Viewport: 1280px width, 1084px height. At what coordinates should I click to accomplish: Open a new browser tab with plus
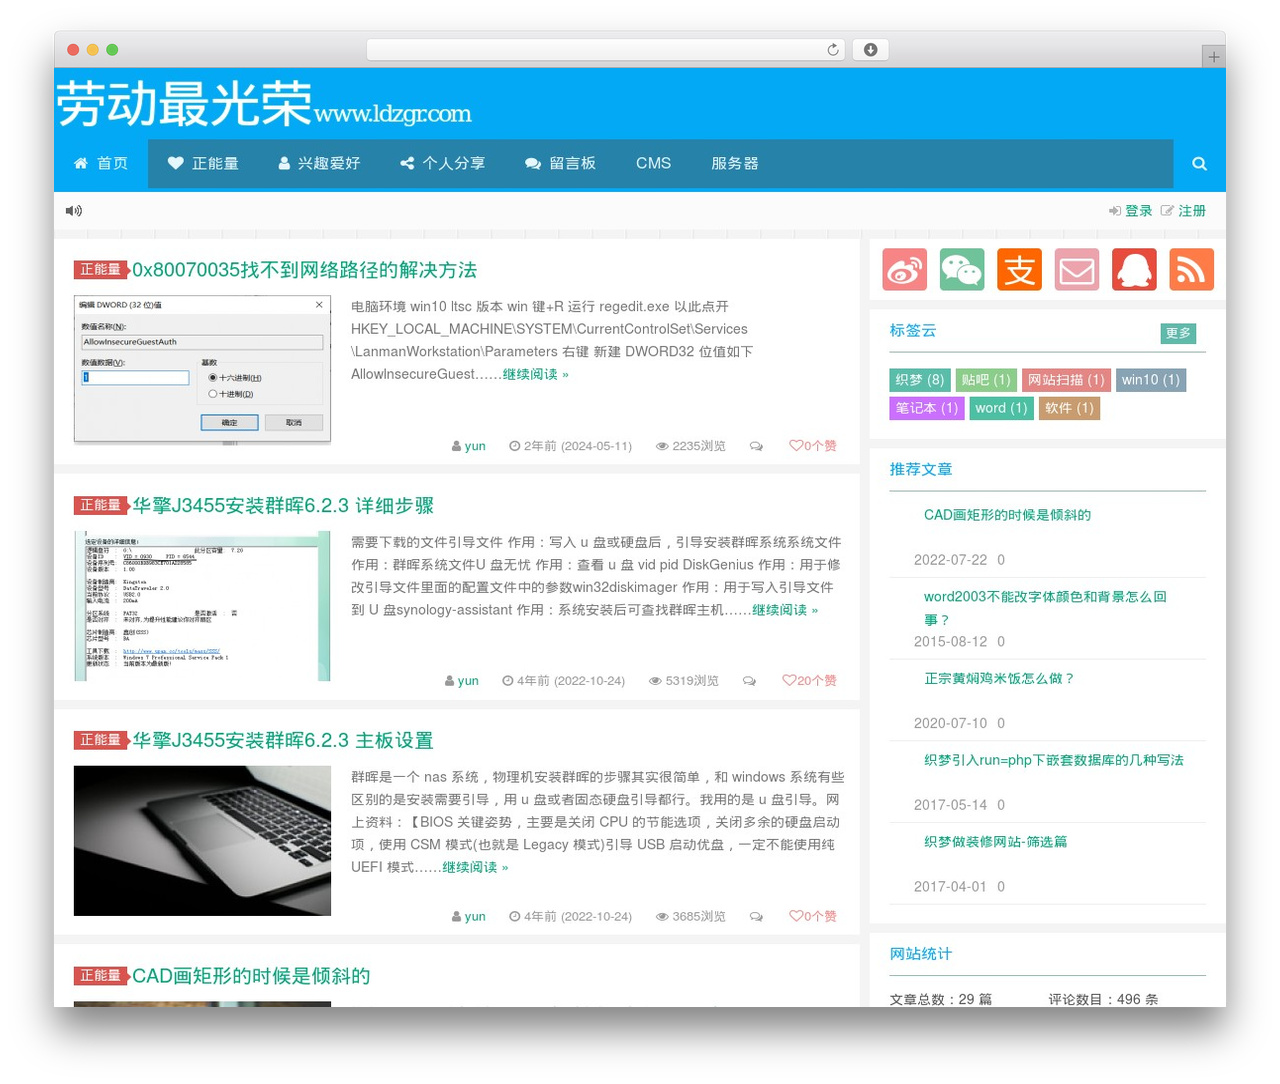coord(1213,57)
